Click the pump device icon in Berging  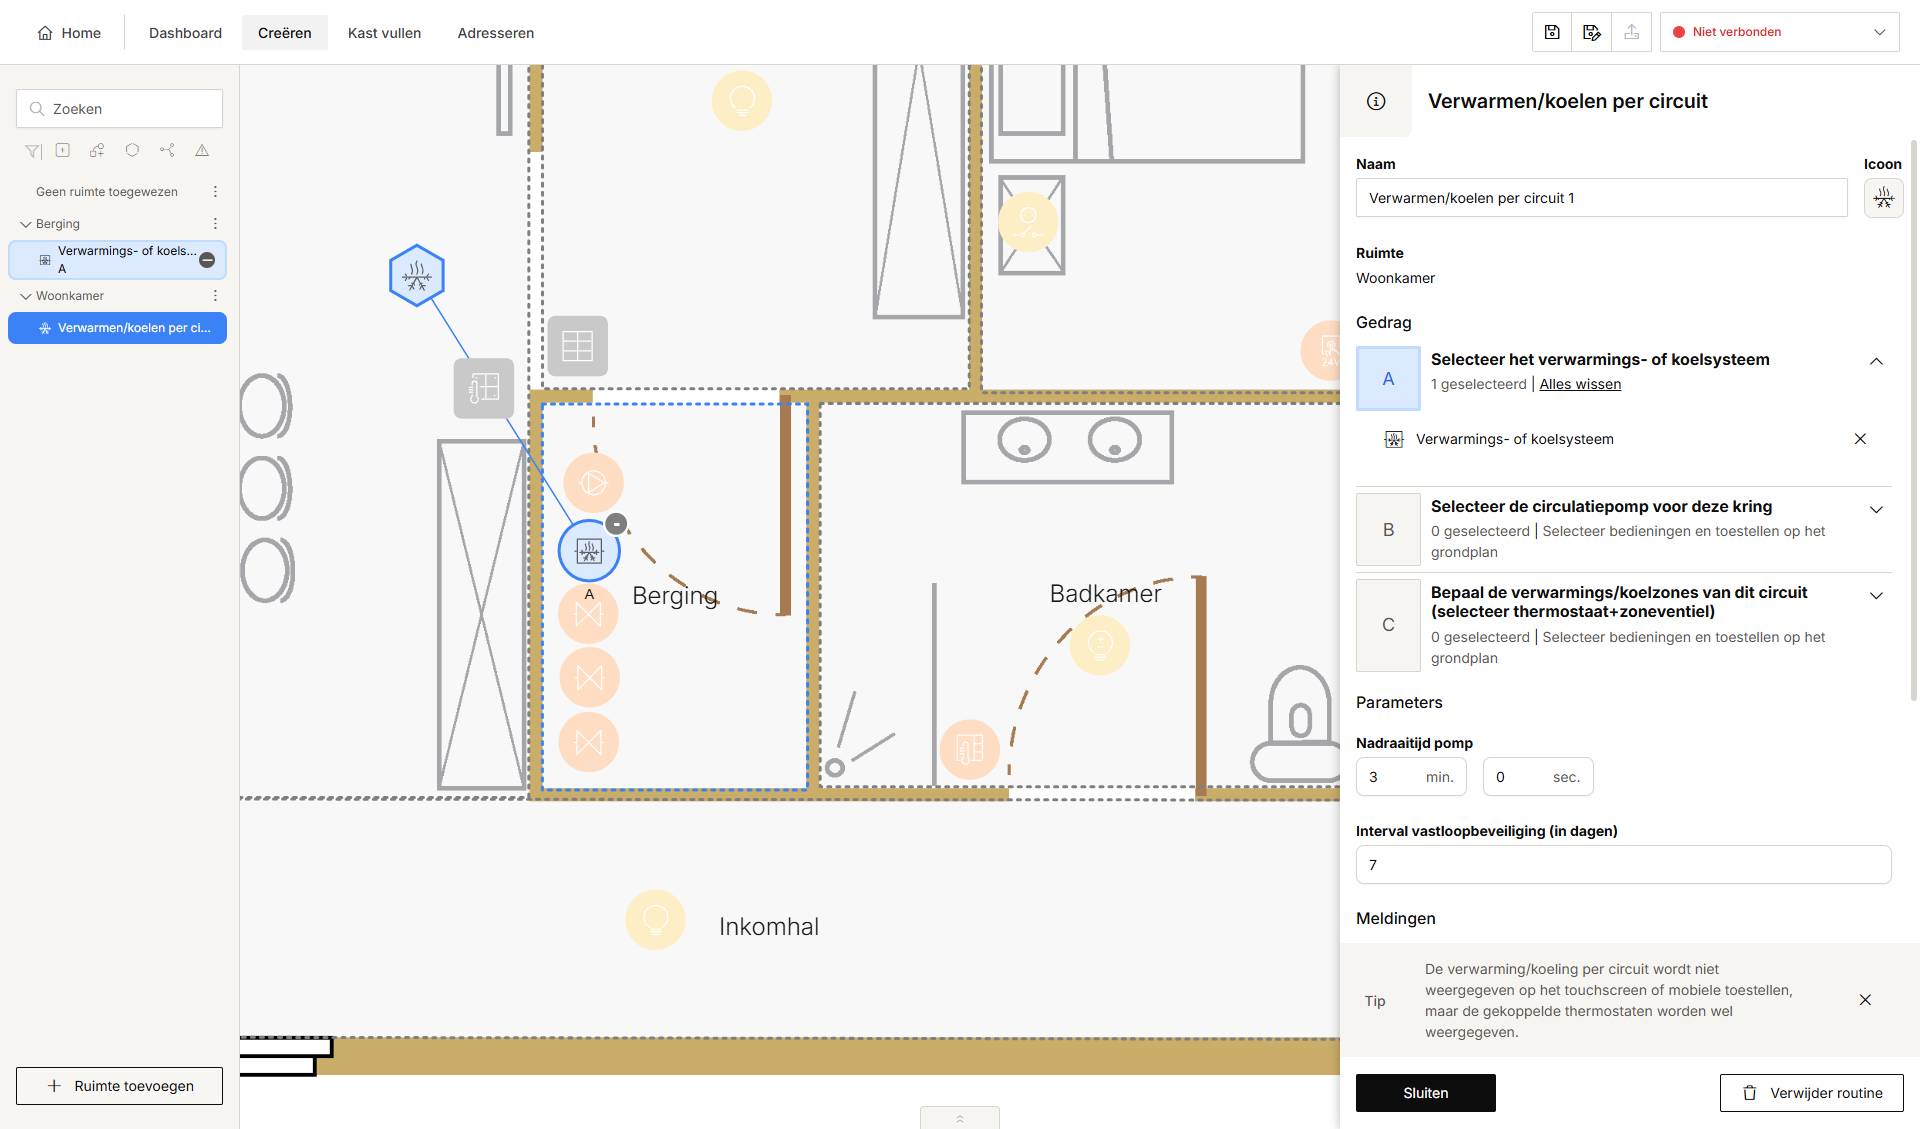pos(593,483)
